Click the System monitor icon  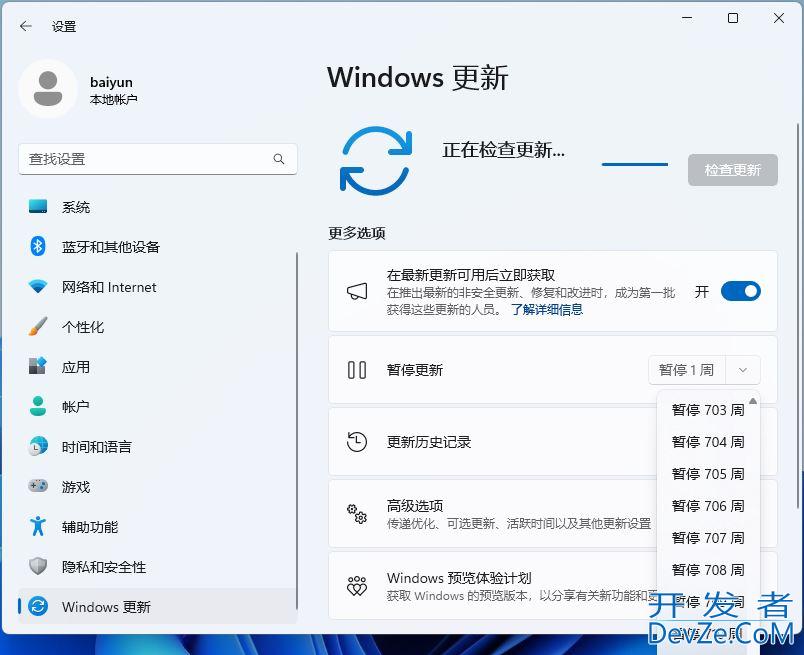pos(38,207)
